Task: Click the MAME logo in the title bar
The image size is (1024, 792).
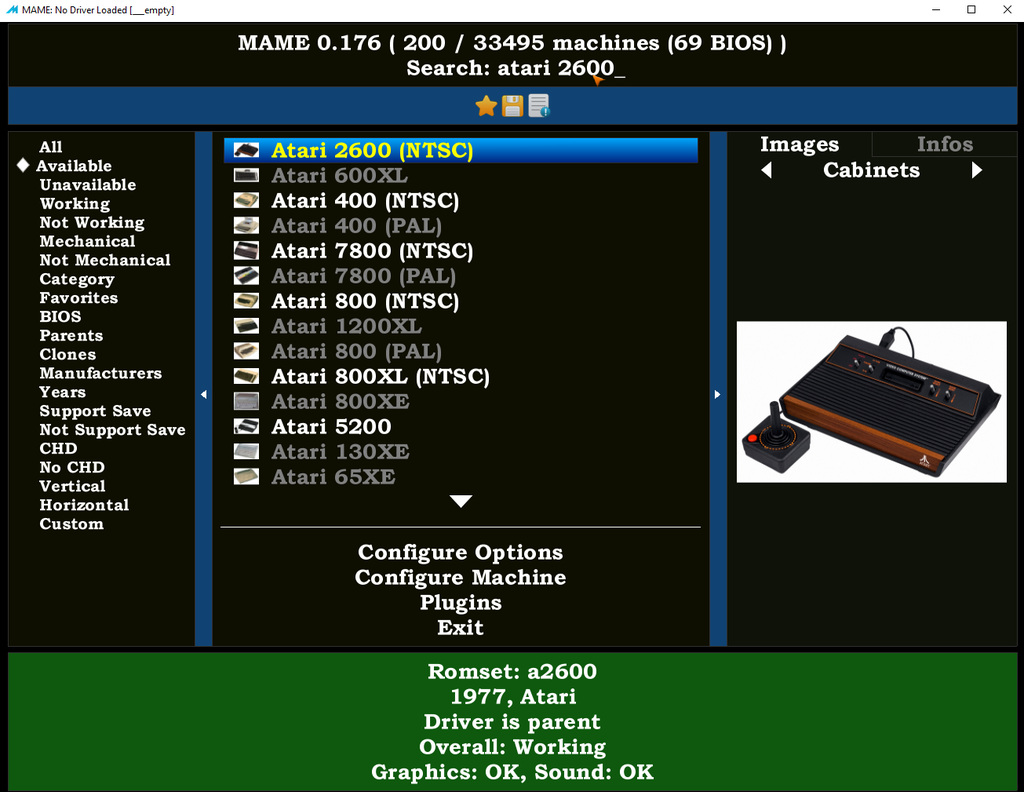Action: [x=12, y=10]
